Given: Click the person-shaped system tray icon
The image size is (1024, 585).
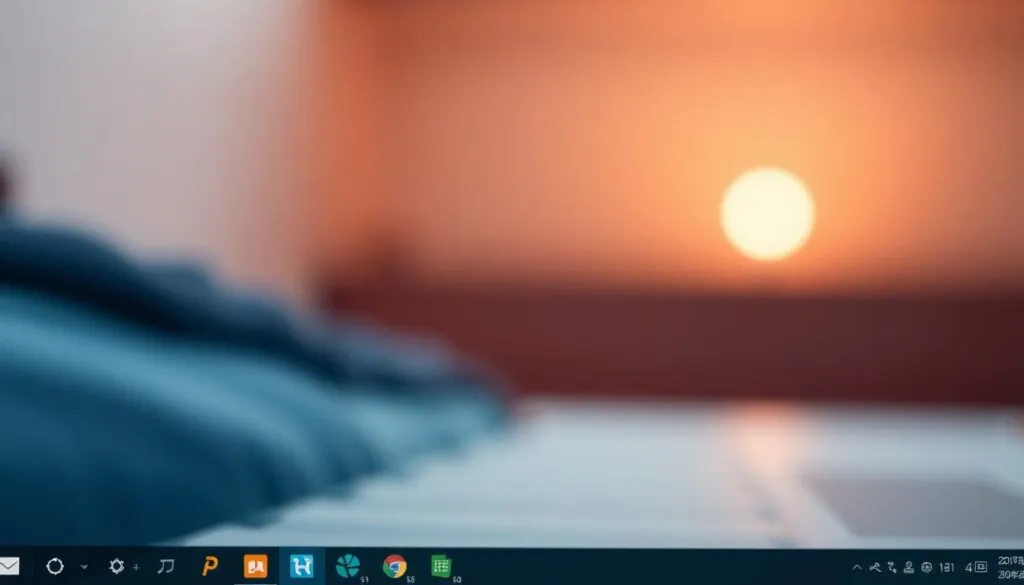Looking at the screenshot, I should click(x=909, y=568).
